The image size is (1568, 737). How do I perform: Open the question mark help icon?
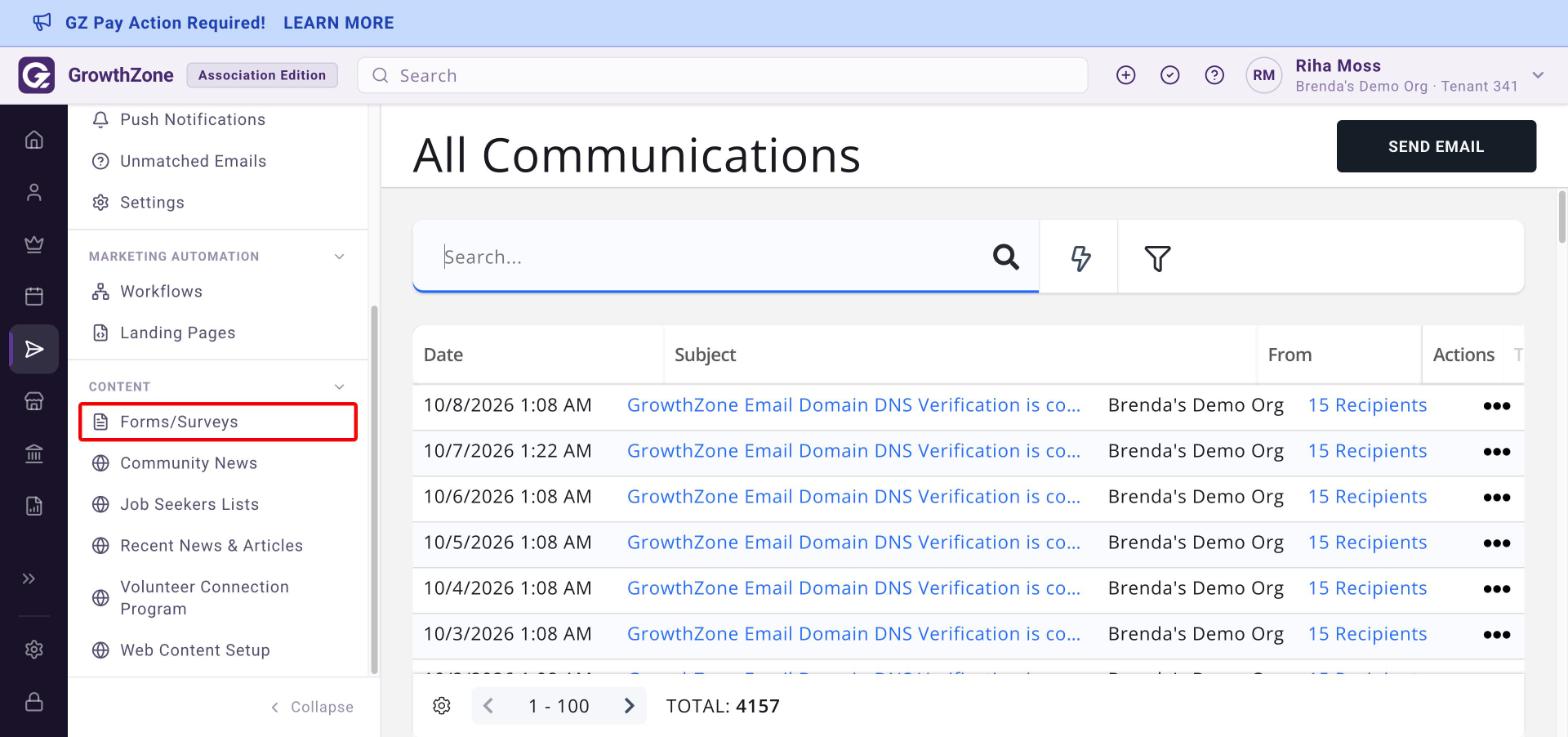click(x=1214, y=75)
